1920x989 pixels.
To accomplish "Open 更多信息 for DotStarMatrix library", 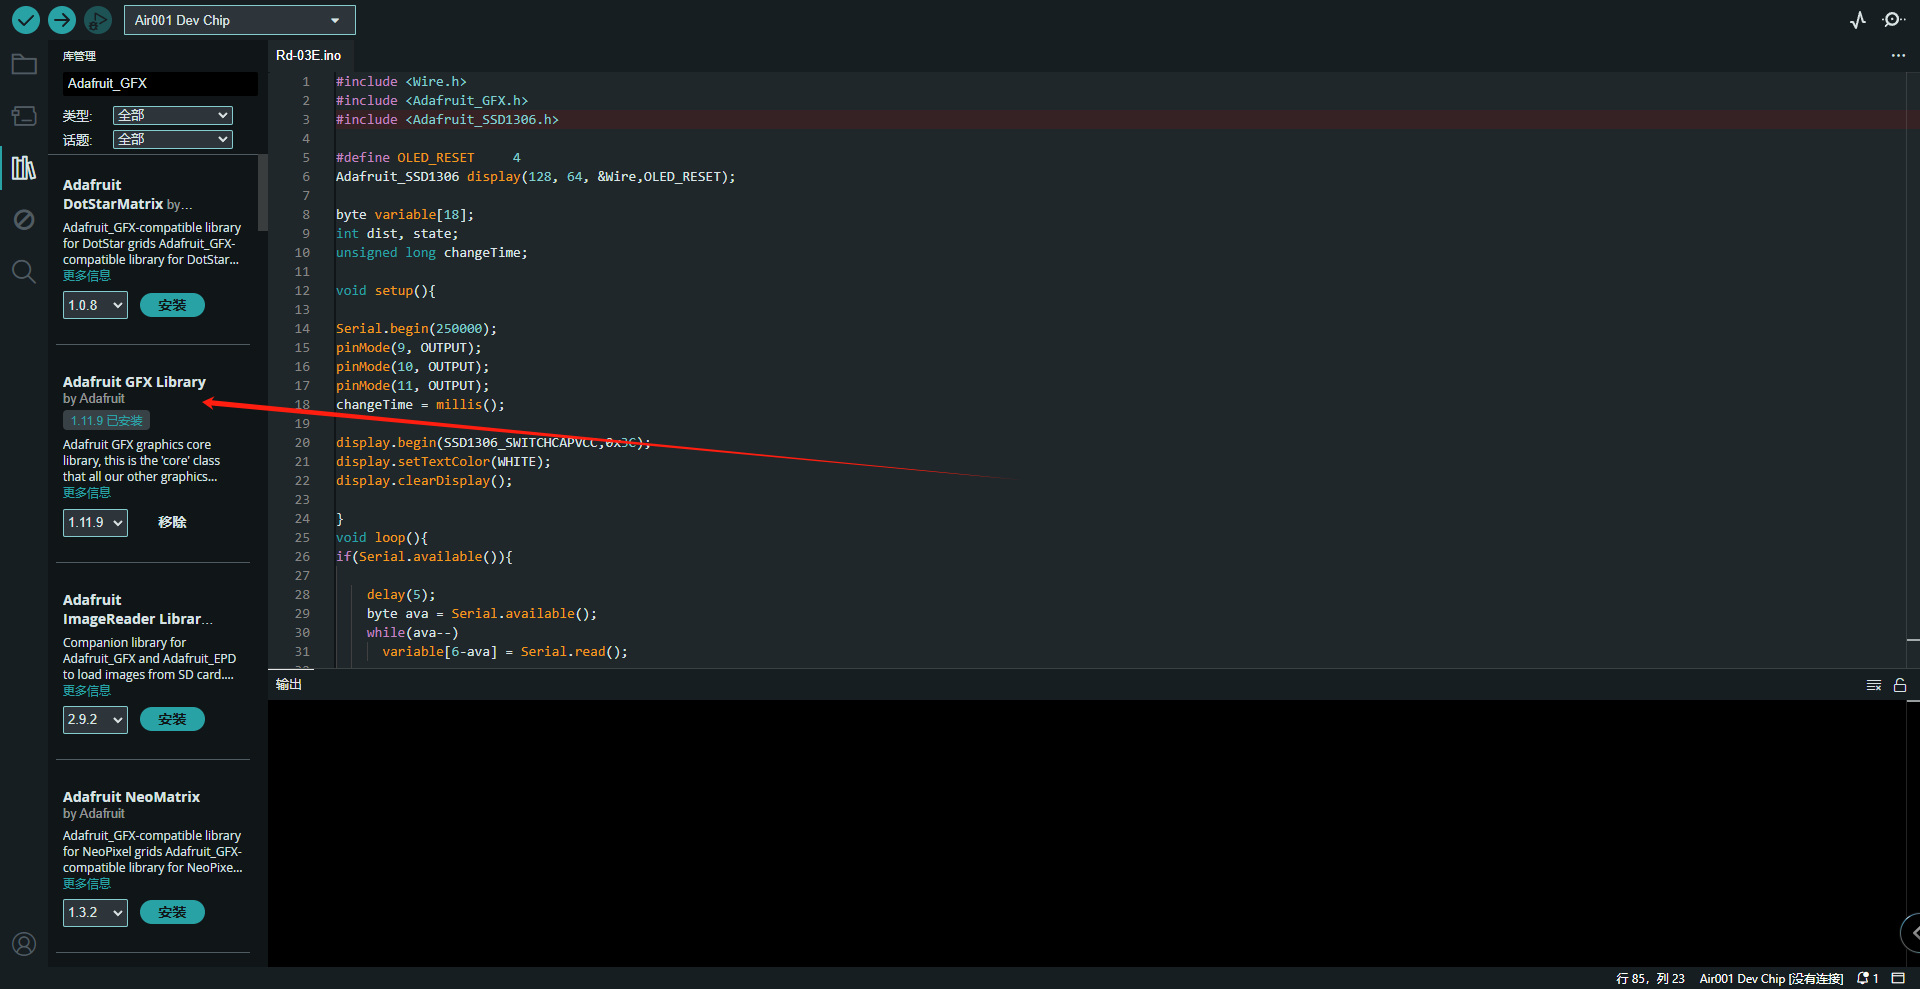I will pyautogui.click(x=87, y=276).
